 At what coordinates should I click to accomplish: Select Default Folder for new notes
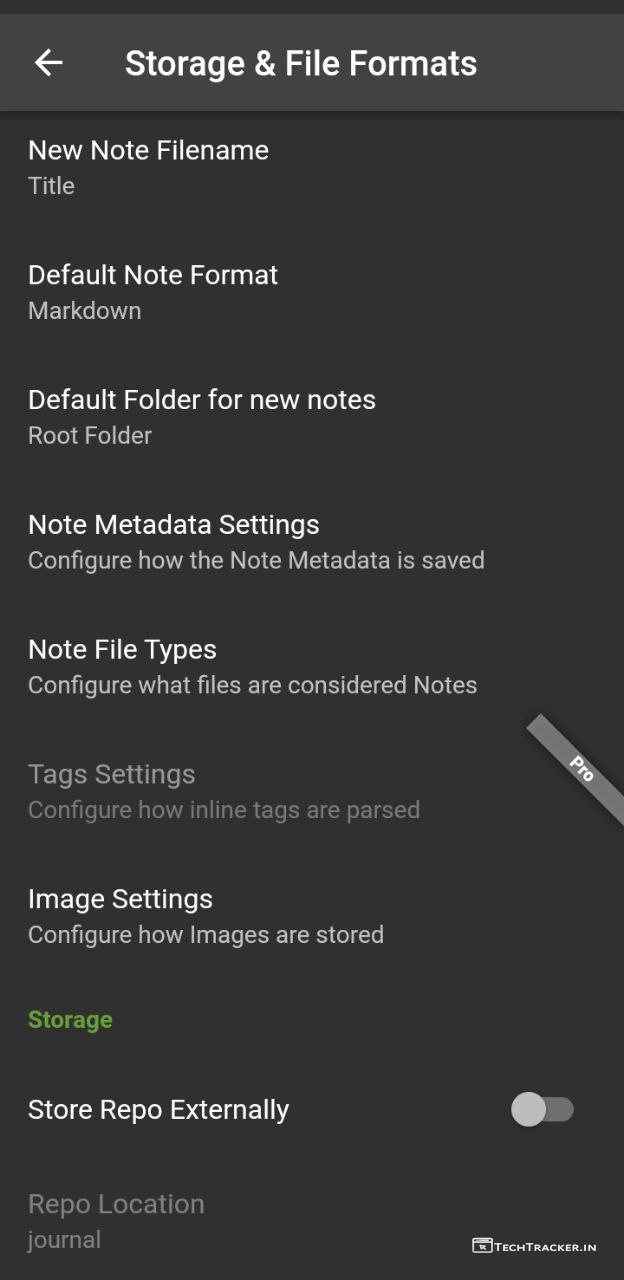[202, 400]
